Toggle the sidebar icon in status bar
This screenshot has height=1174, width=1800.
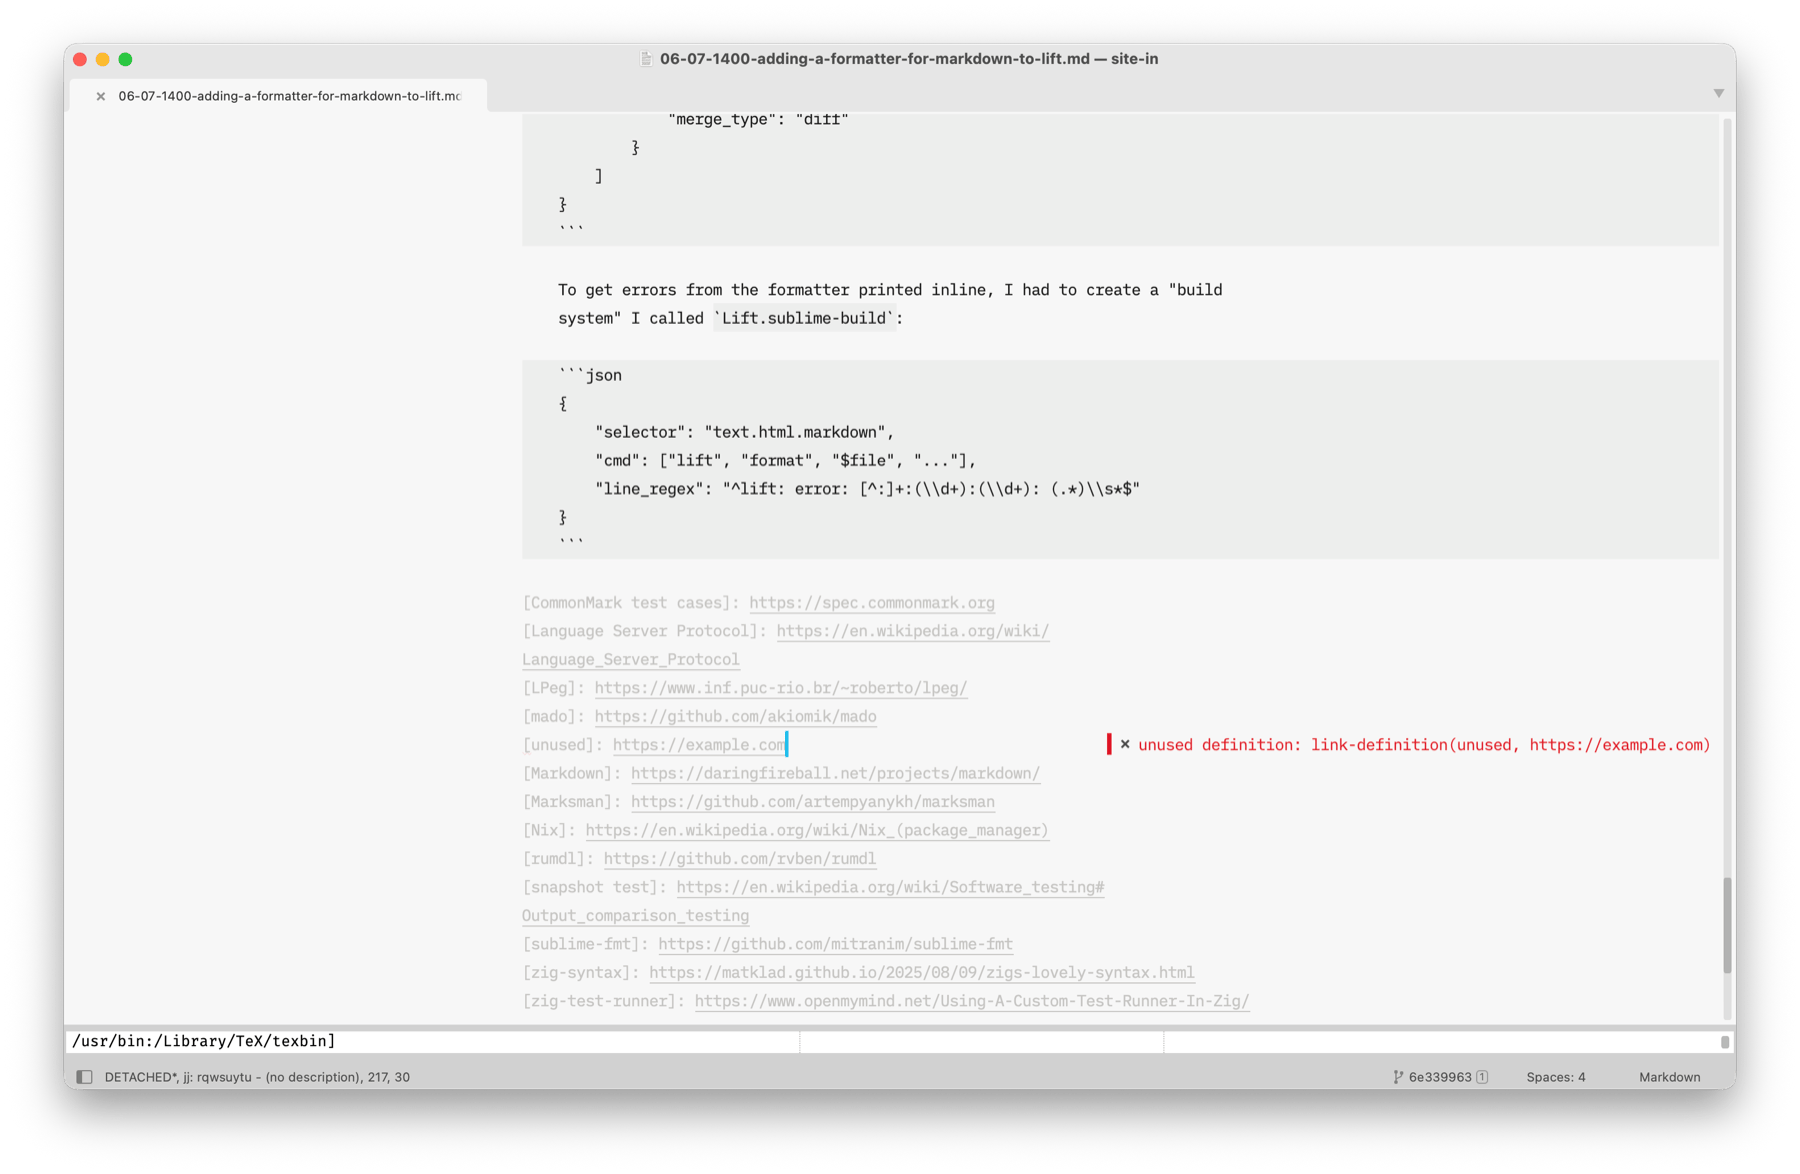tap(84, 1077)
